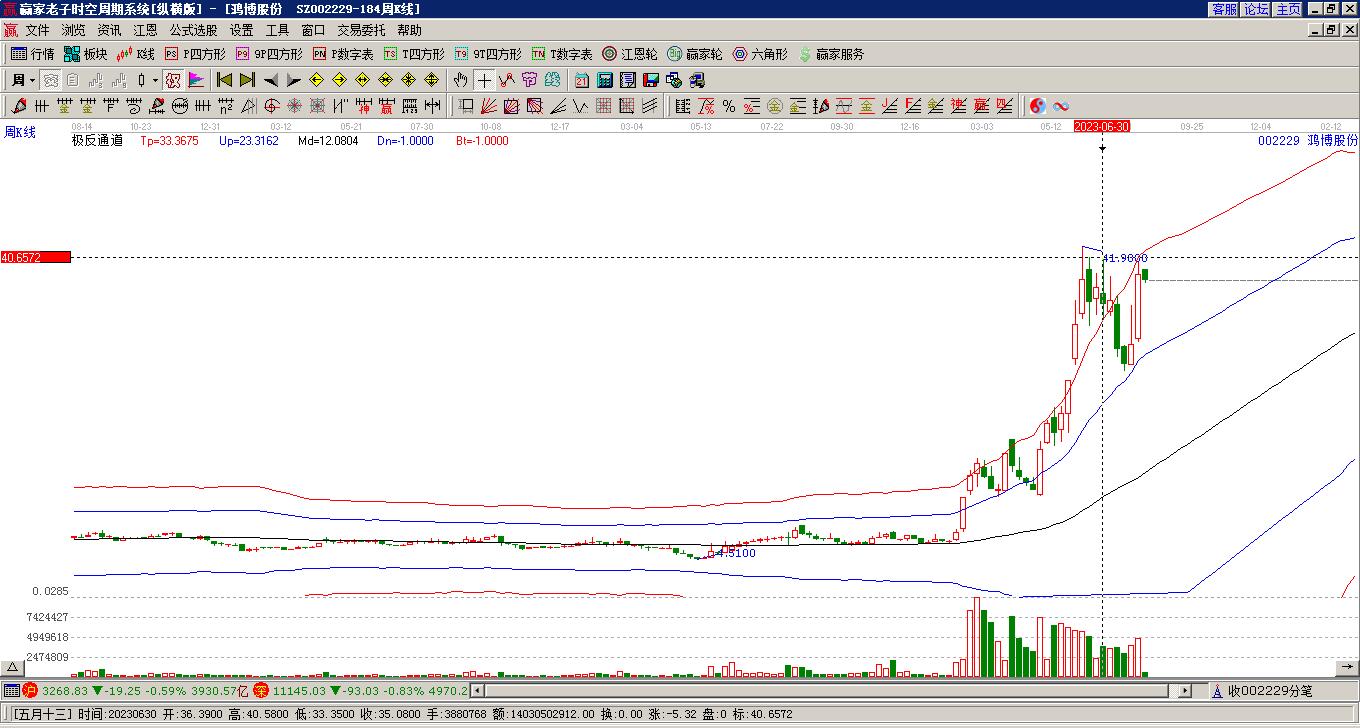Open the 六角形 hexagon chart
Screen dimensions: 1360x728
click(760, 54)
